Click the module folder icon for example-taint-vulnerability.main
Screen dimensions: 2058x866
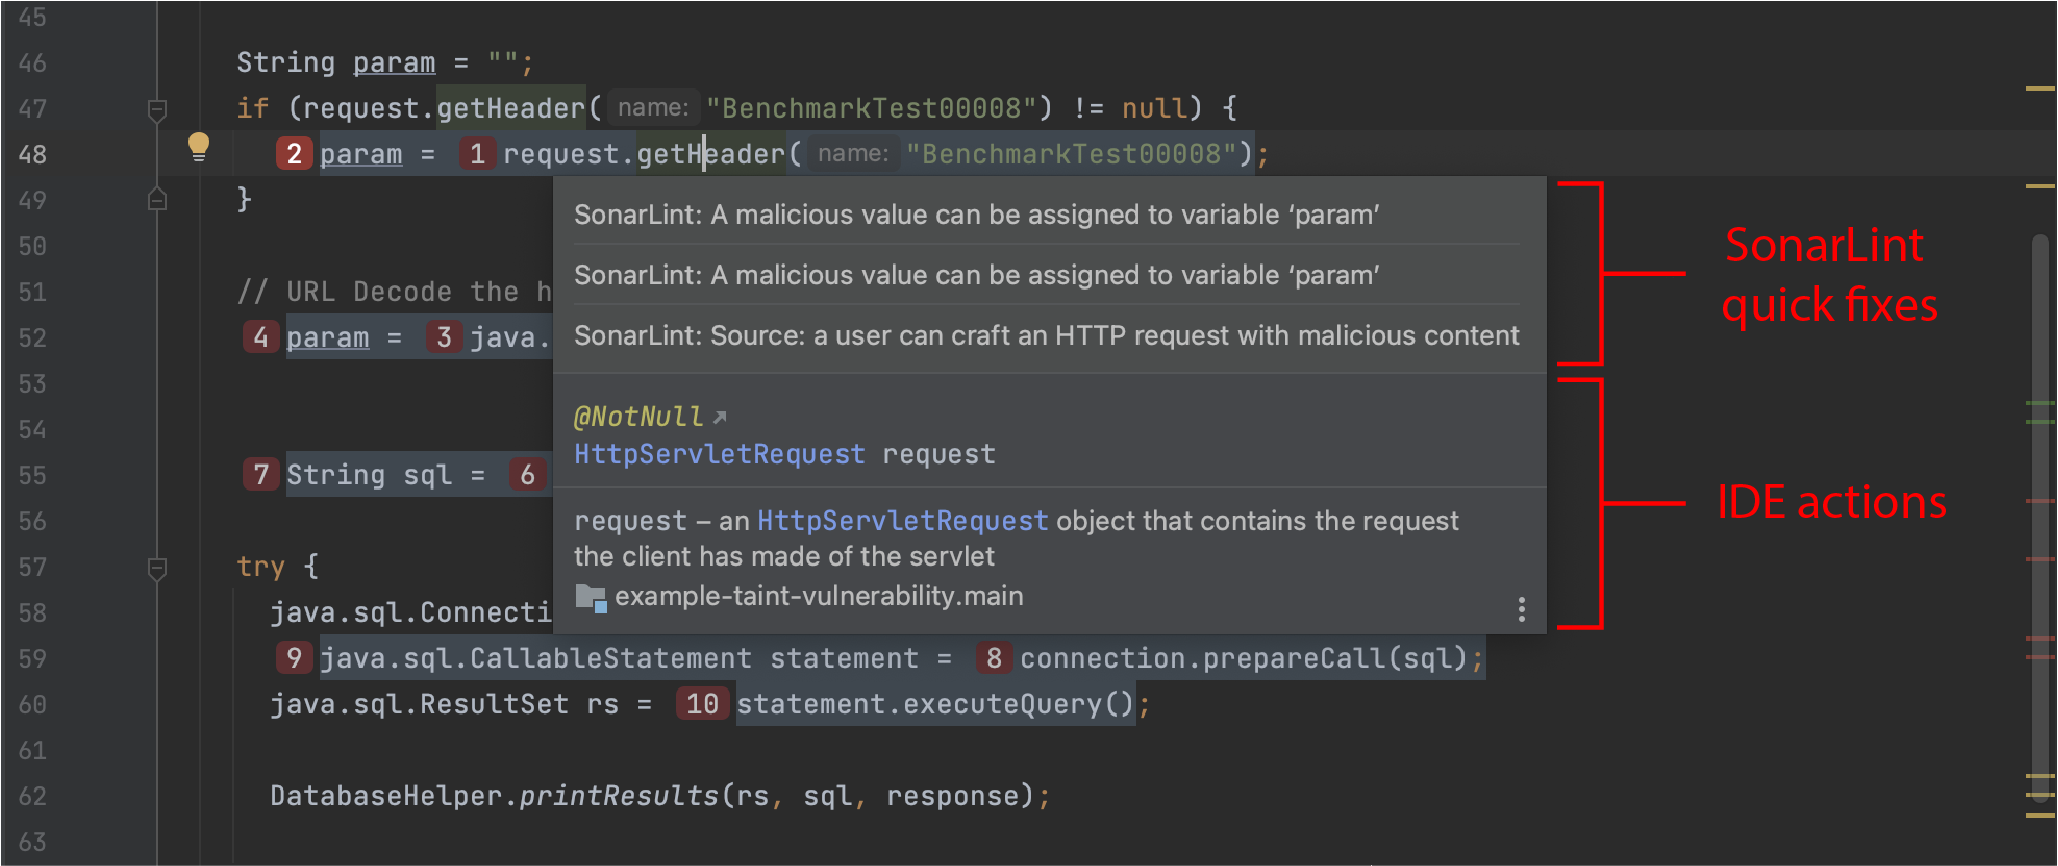click(591, 598)
